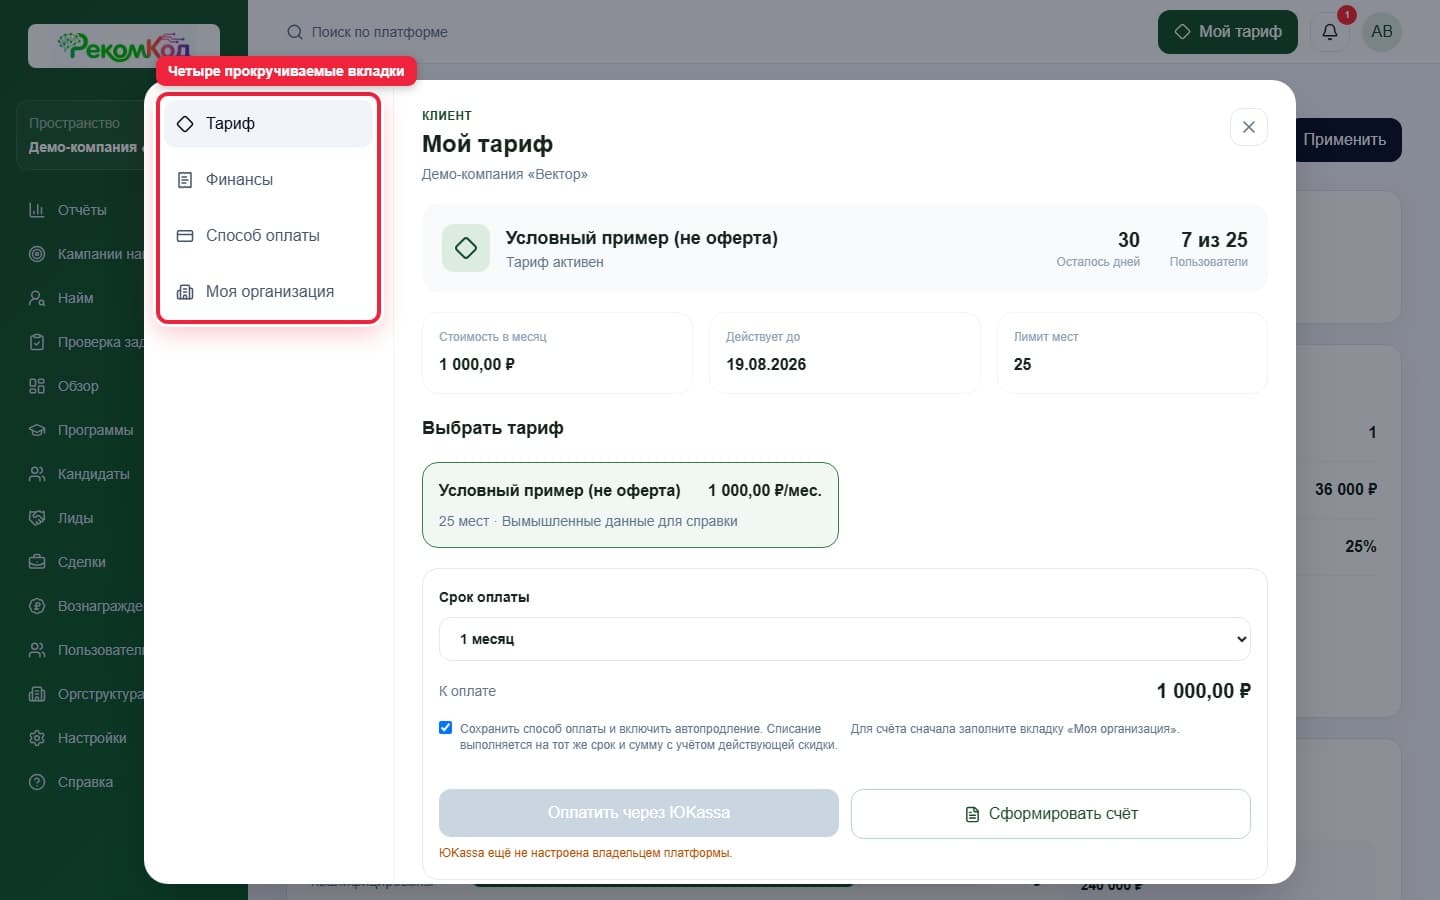
Task: Open Отчёты in the sidebar
Action: pyautogui.click(x=82, y=210)
